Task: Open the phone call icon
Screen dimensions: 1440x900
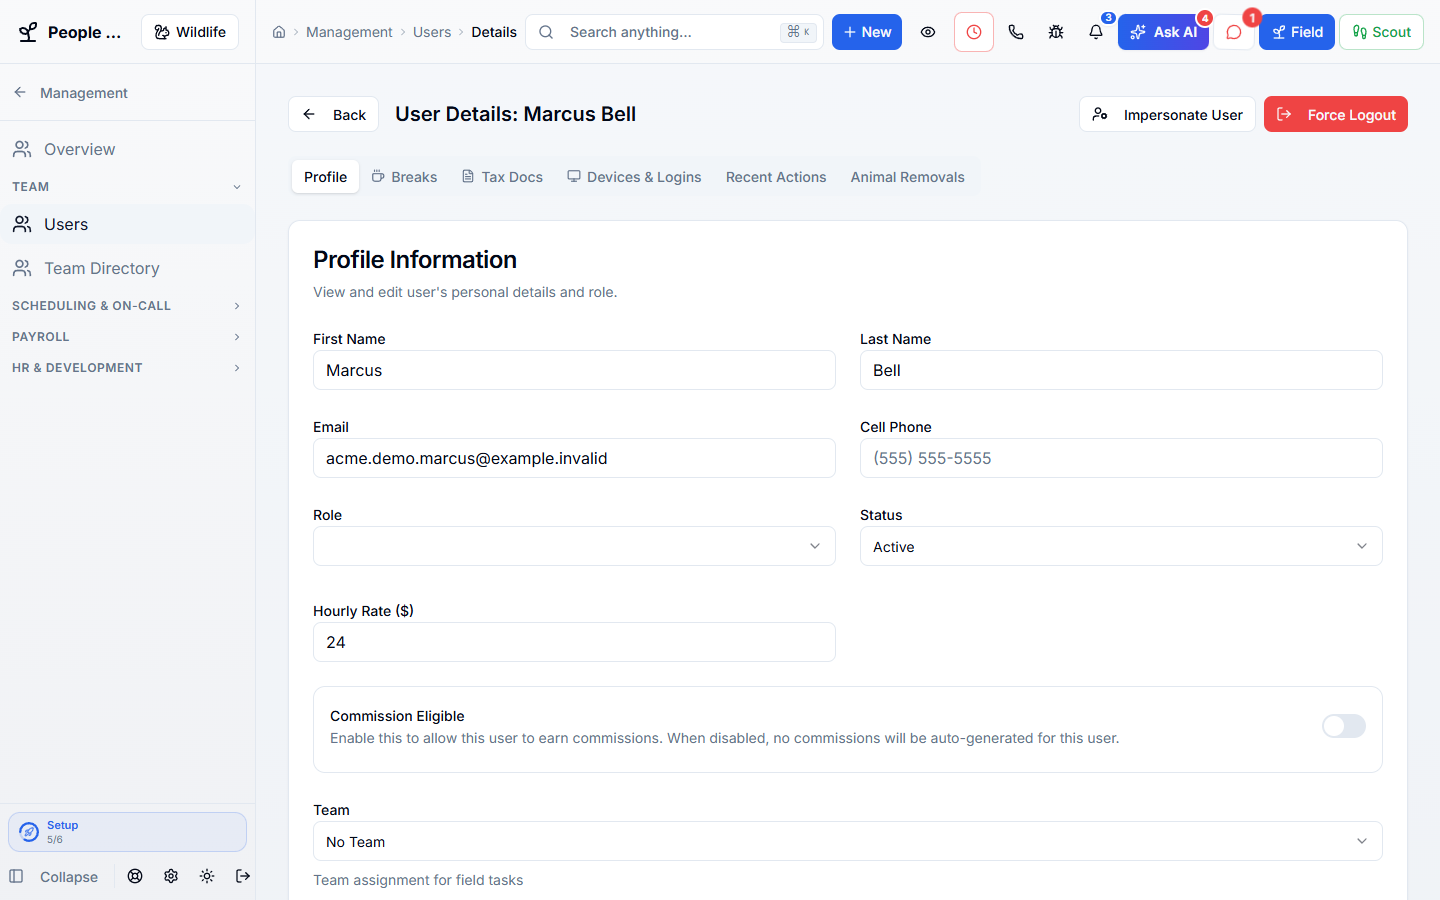Action: [1016, 32]
